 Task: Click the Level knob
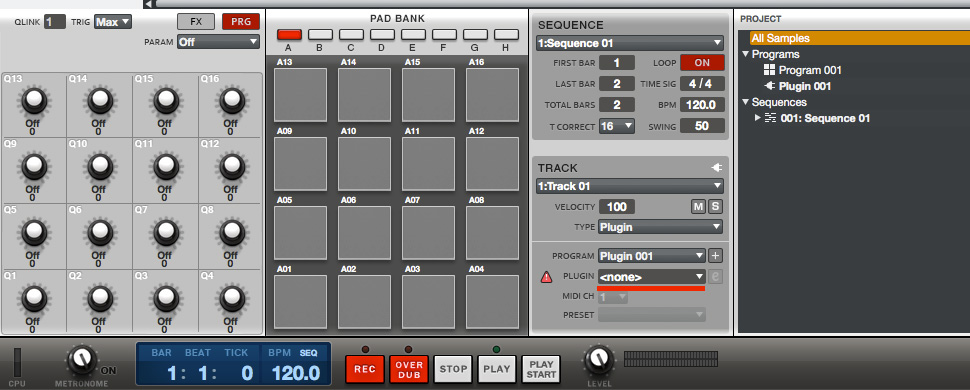(598, 360)
